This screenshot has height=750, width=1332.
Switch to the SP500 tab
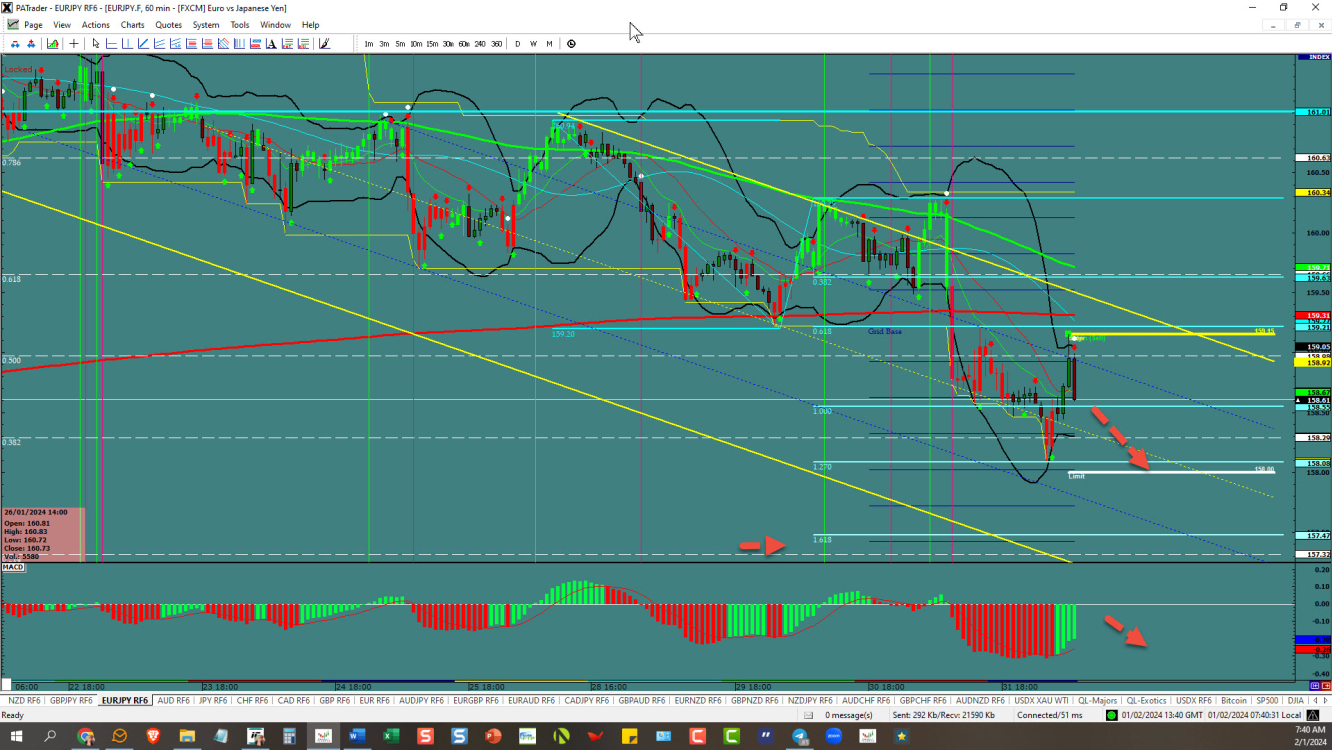click(1268, 700)
